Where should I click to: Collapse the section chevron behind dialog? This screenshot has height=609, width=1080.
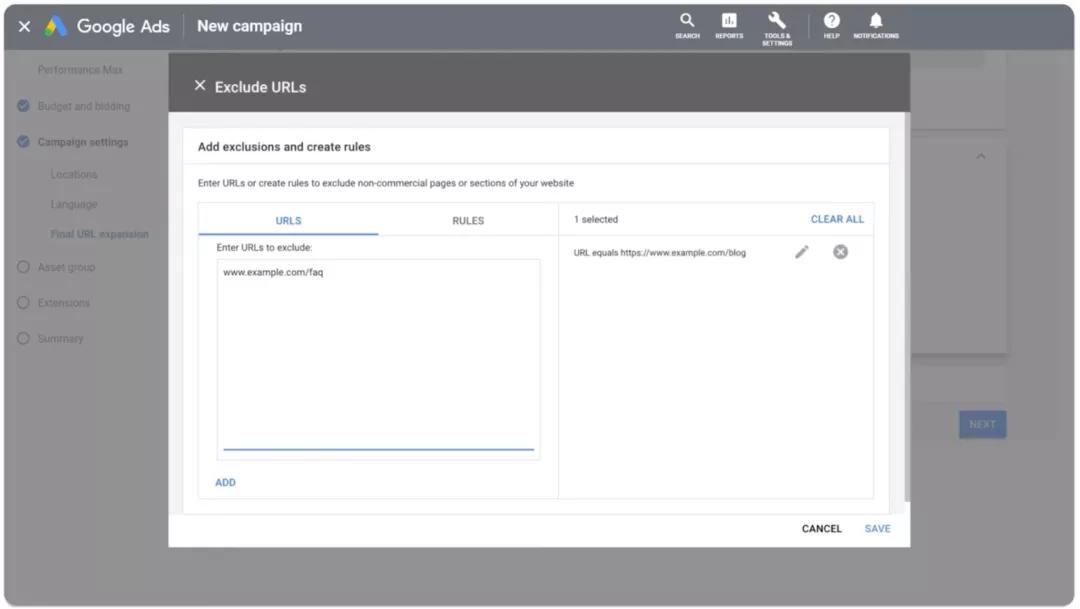point(980,156)
